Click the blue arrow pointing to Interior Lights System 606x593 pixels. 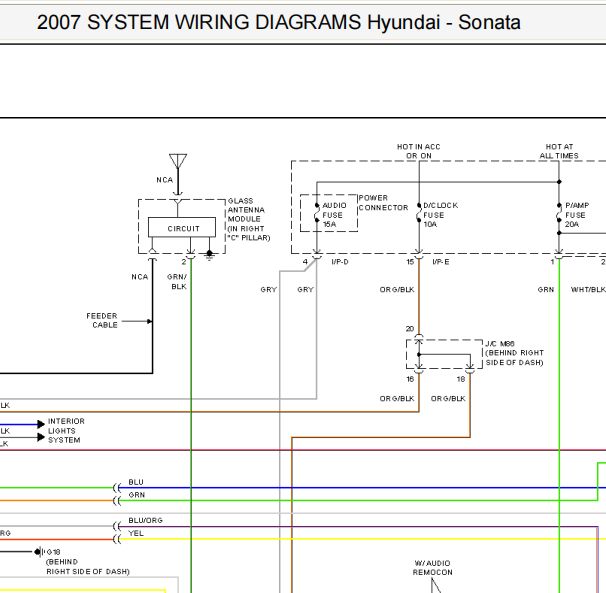41,424
